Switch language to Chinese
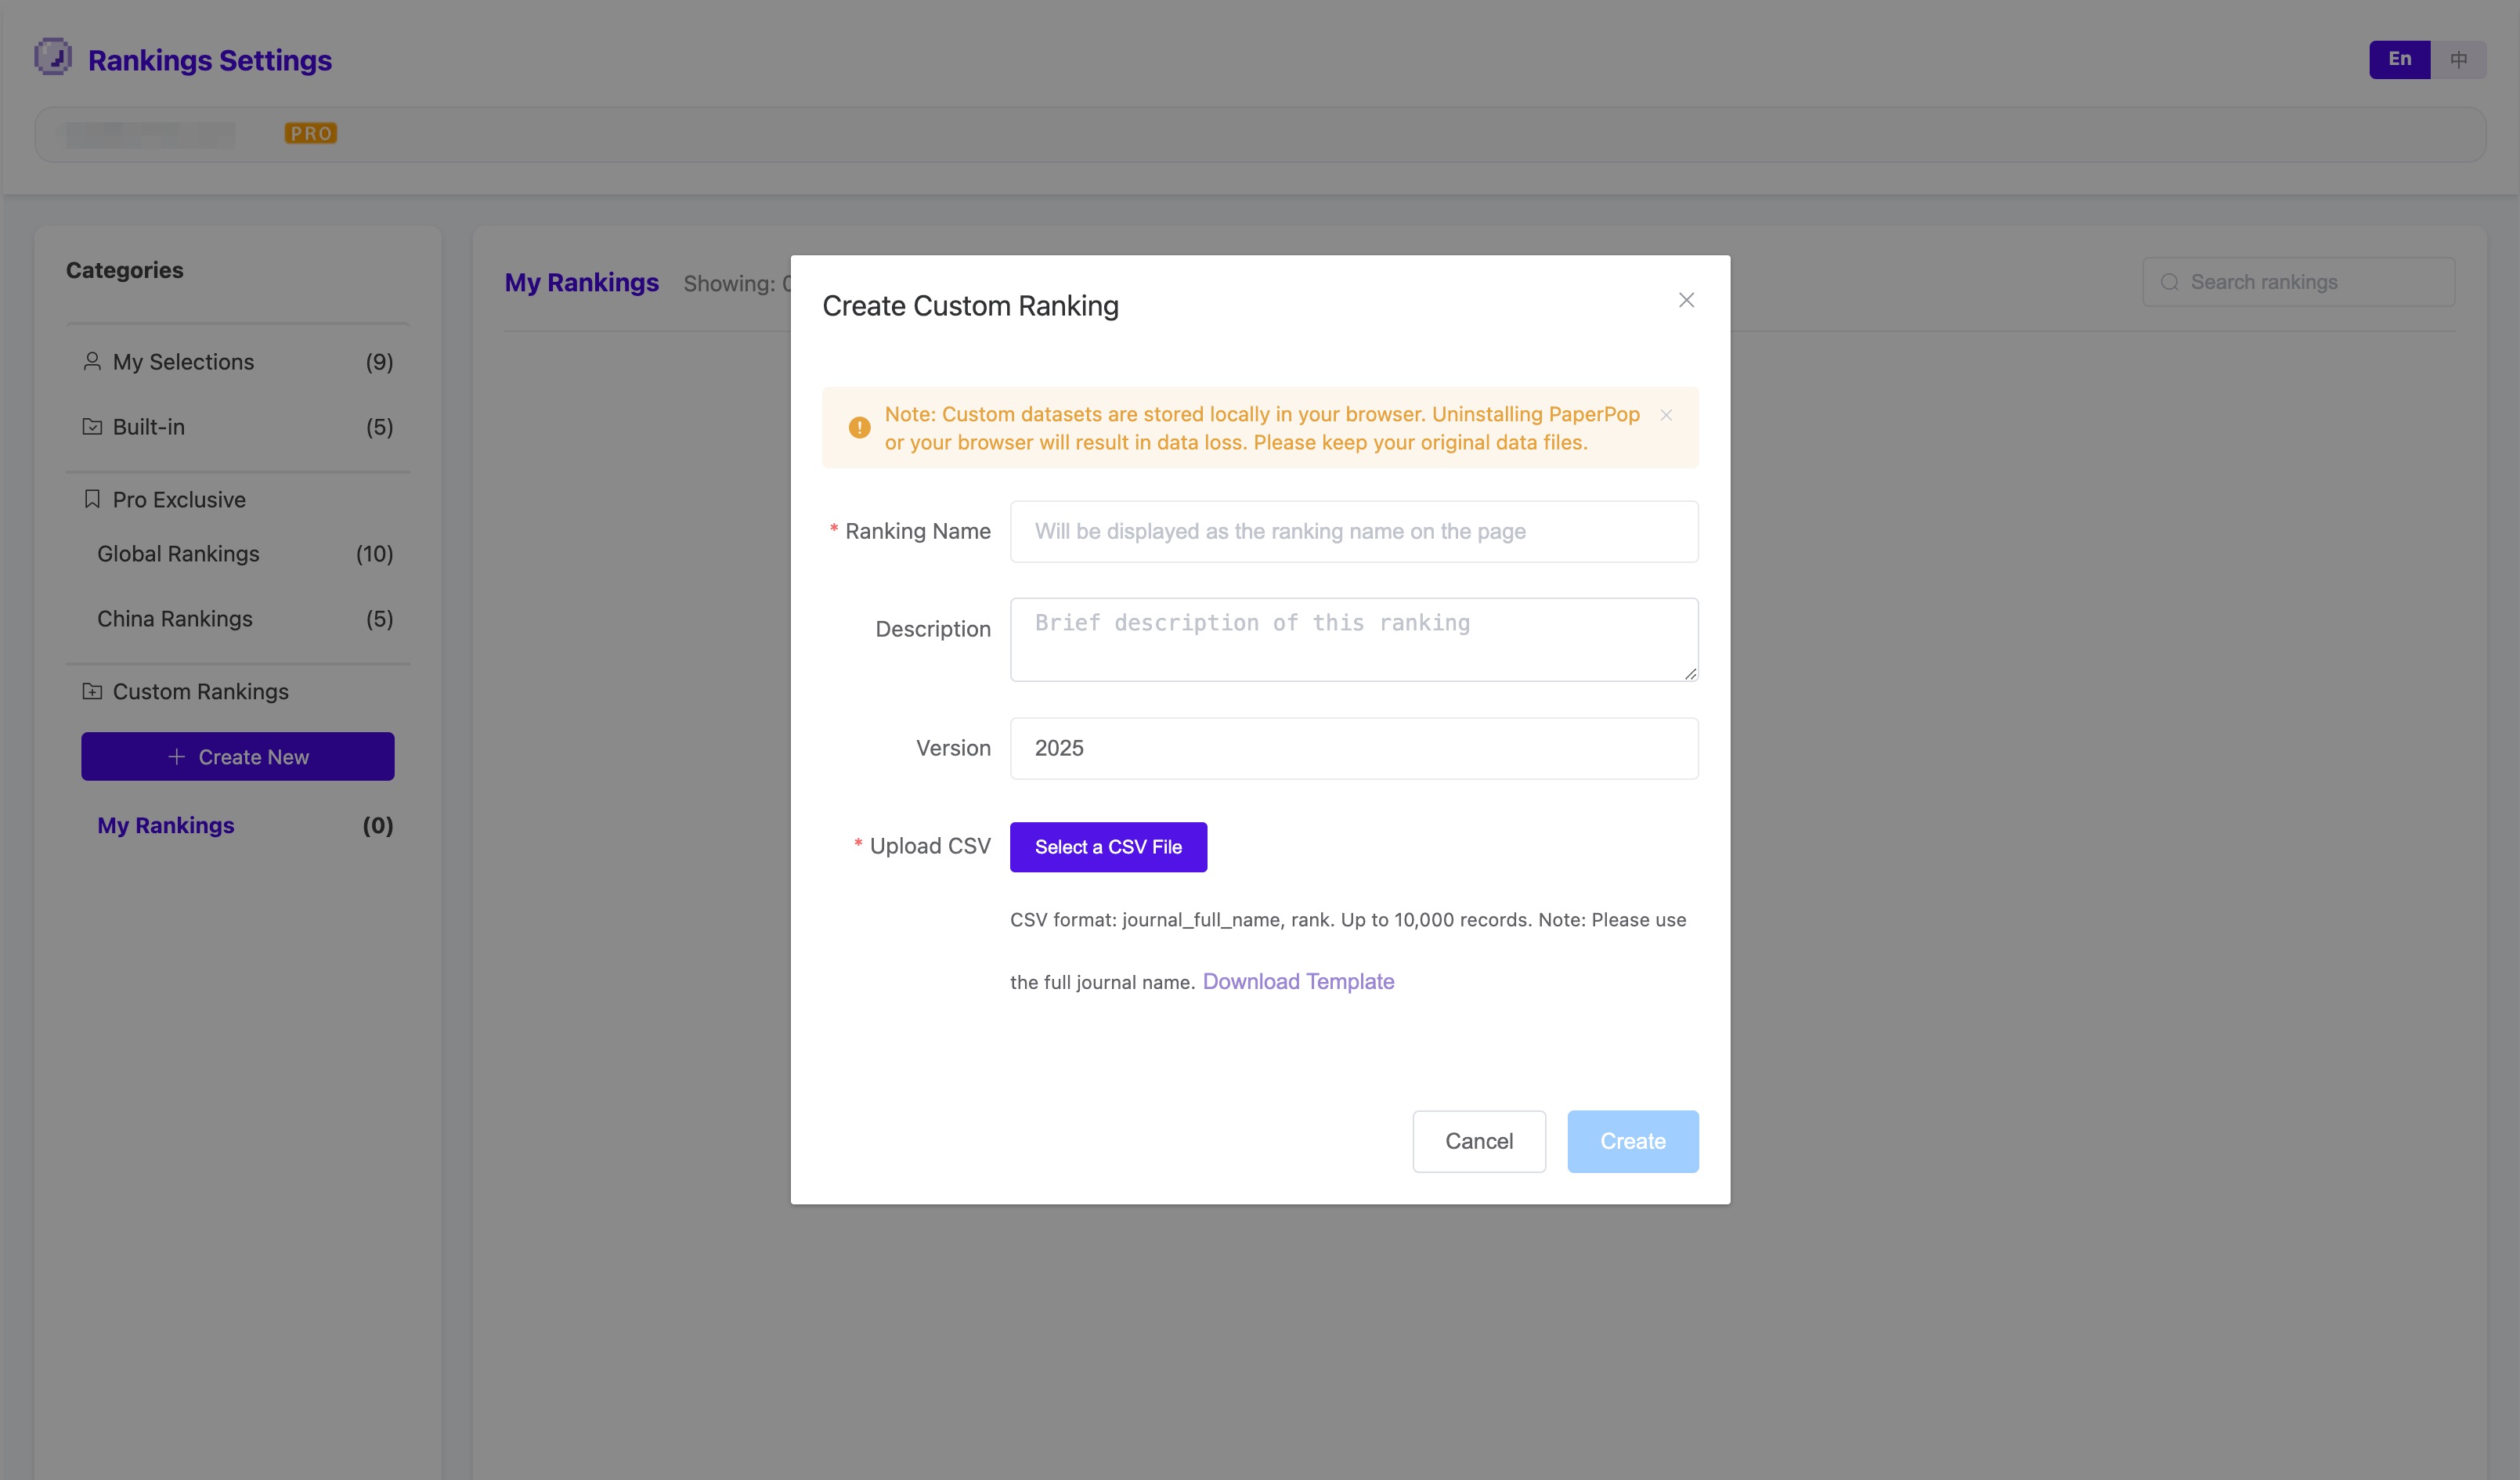 (2458, 59)
